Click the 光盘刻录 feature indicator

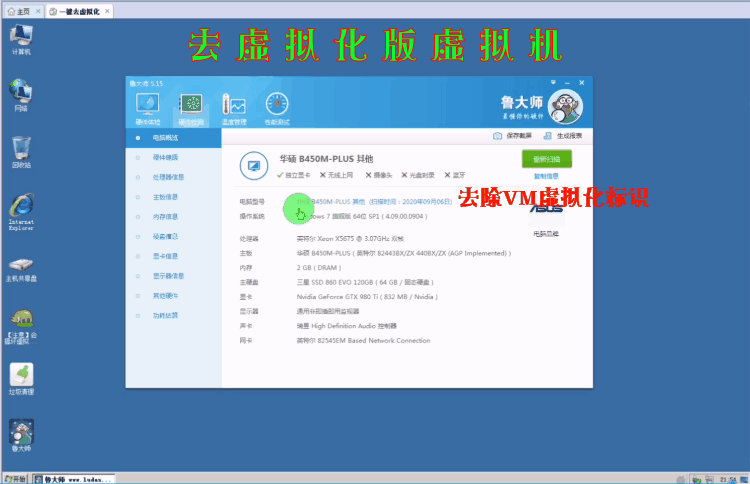pyautogui.click(x=418, y=175)
